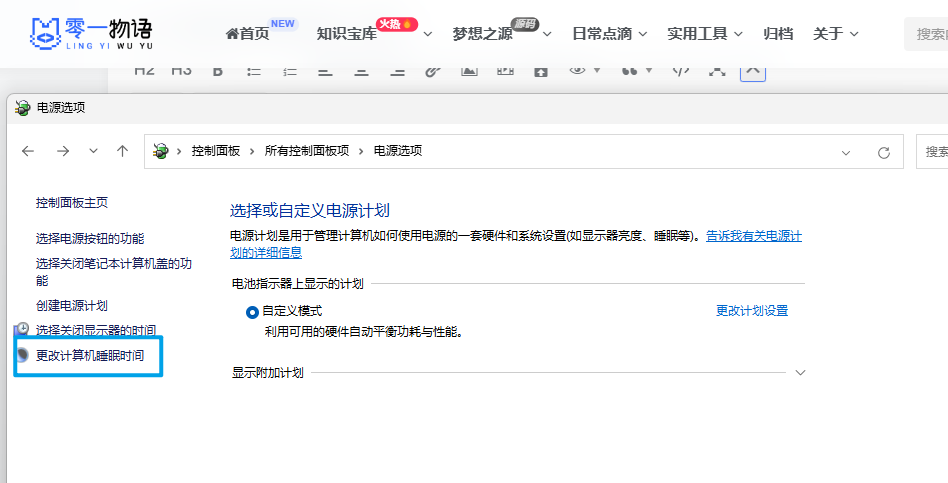948x483 pixels.
Task: Expand the 显示附加计划 section
Action: coord(799,373)
